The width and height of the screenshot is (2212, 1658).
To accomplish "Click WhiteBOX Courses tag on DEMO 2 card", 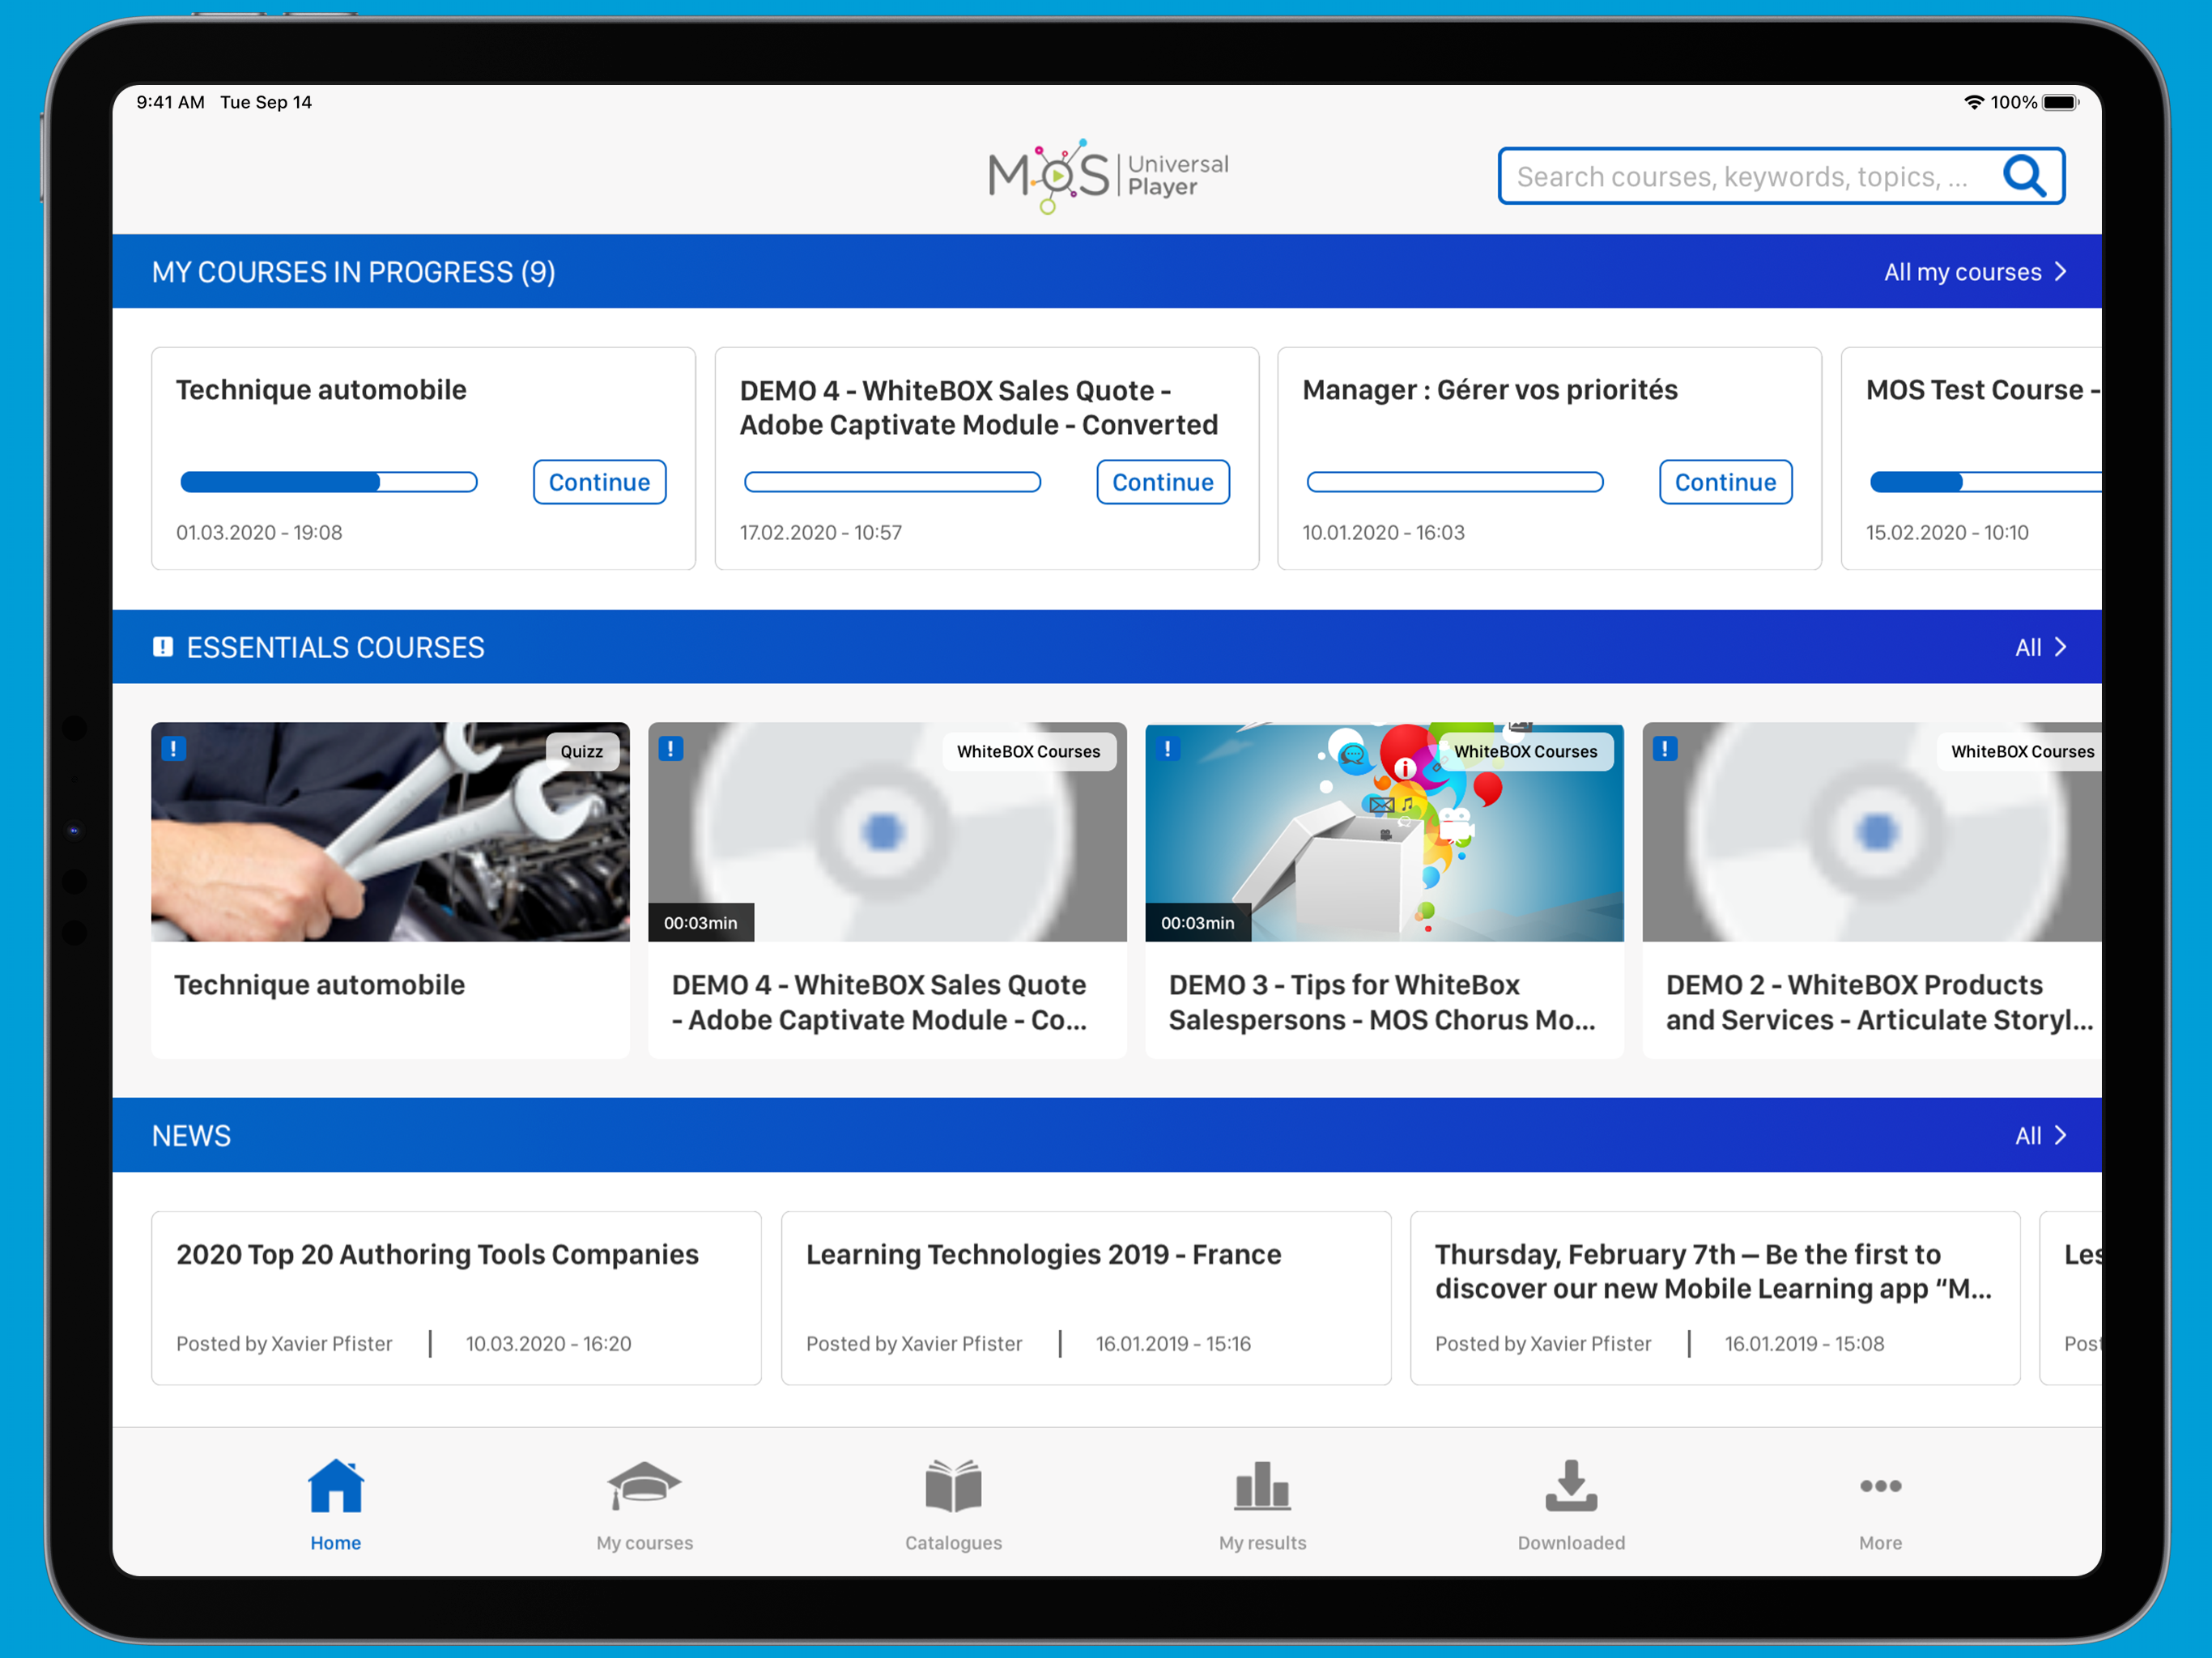I will click(2021, 751).
